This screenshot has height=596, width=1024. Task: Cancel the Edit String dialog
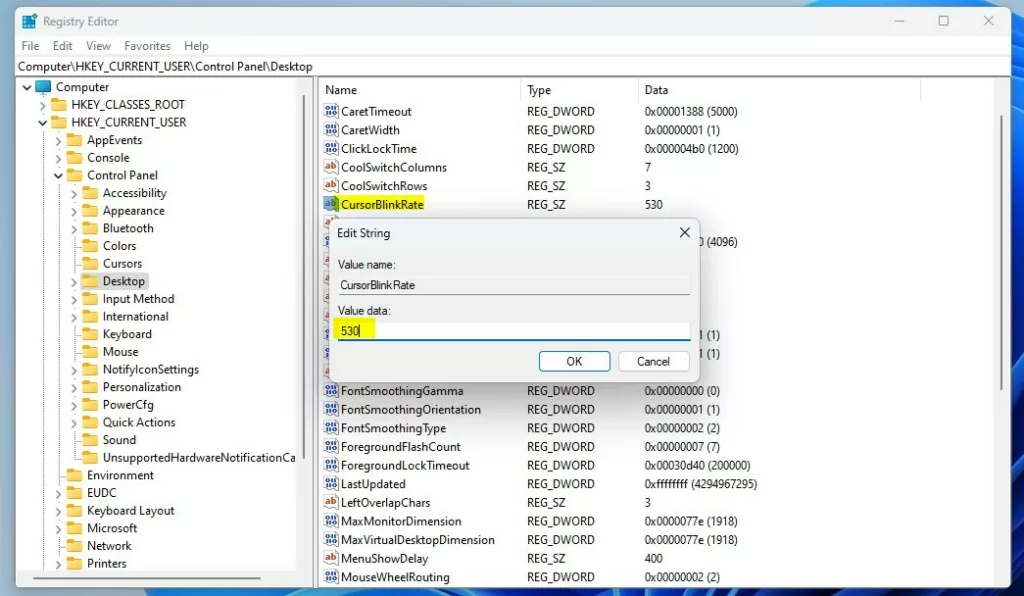(x=653, y=361)
